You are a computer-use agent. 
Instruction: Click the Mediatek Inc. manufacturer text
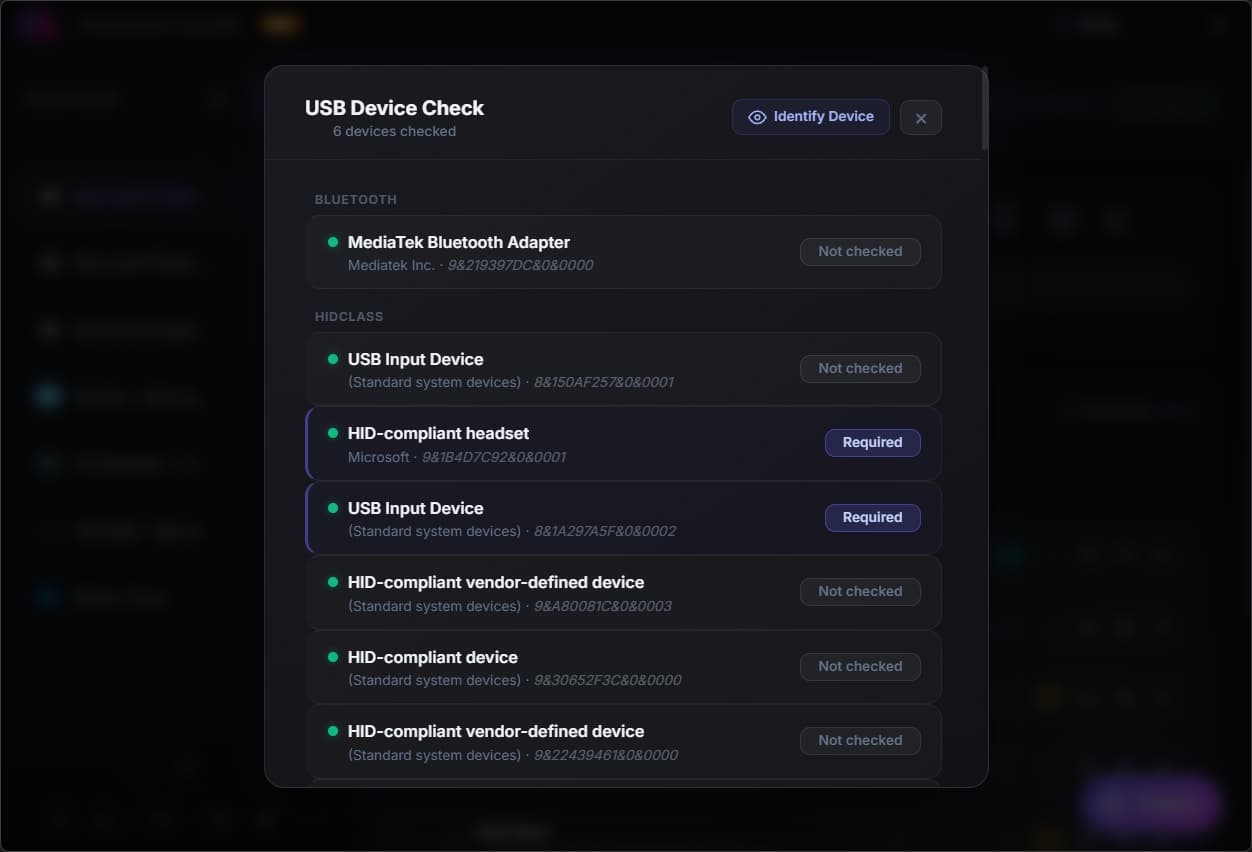(391, 265)
